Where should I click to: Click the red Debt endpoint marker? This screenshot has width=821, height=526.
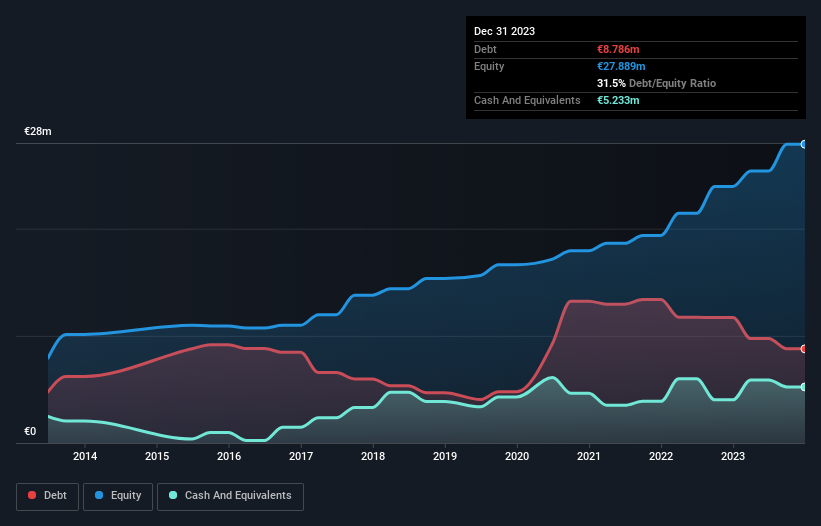point(804,349)
